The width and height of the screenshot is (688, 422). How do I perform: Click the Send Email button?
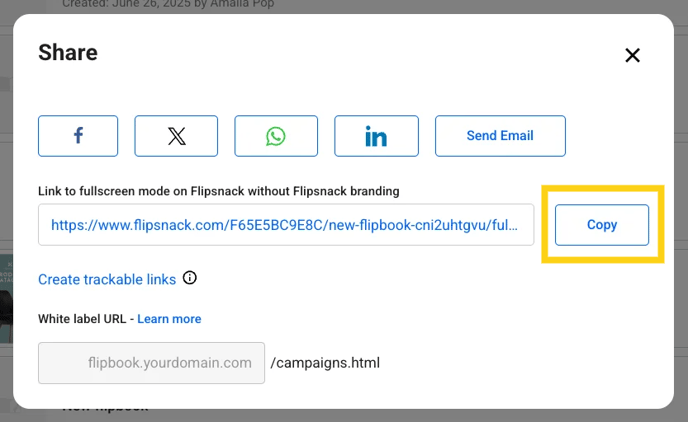pyautogui.click(x=500, y=136)
